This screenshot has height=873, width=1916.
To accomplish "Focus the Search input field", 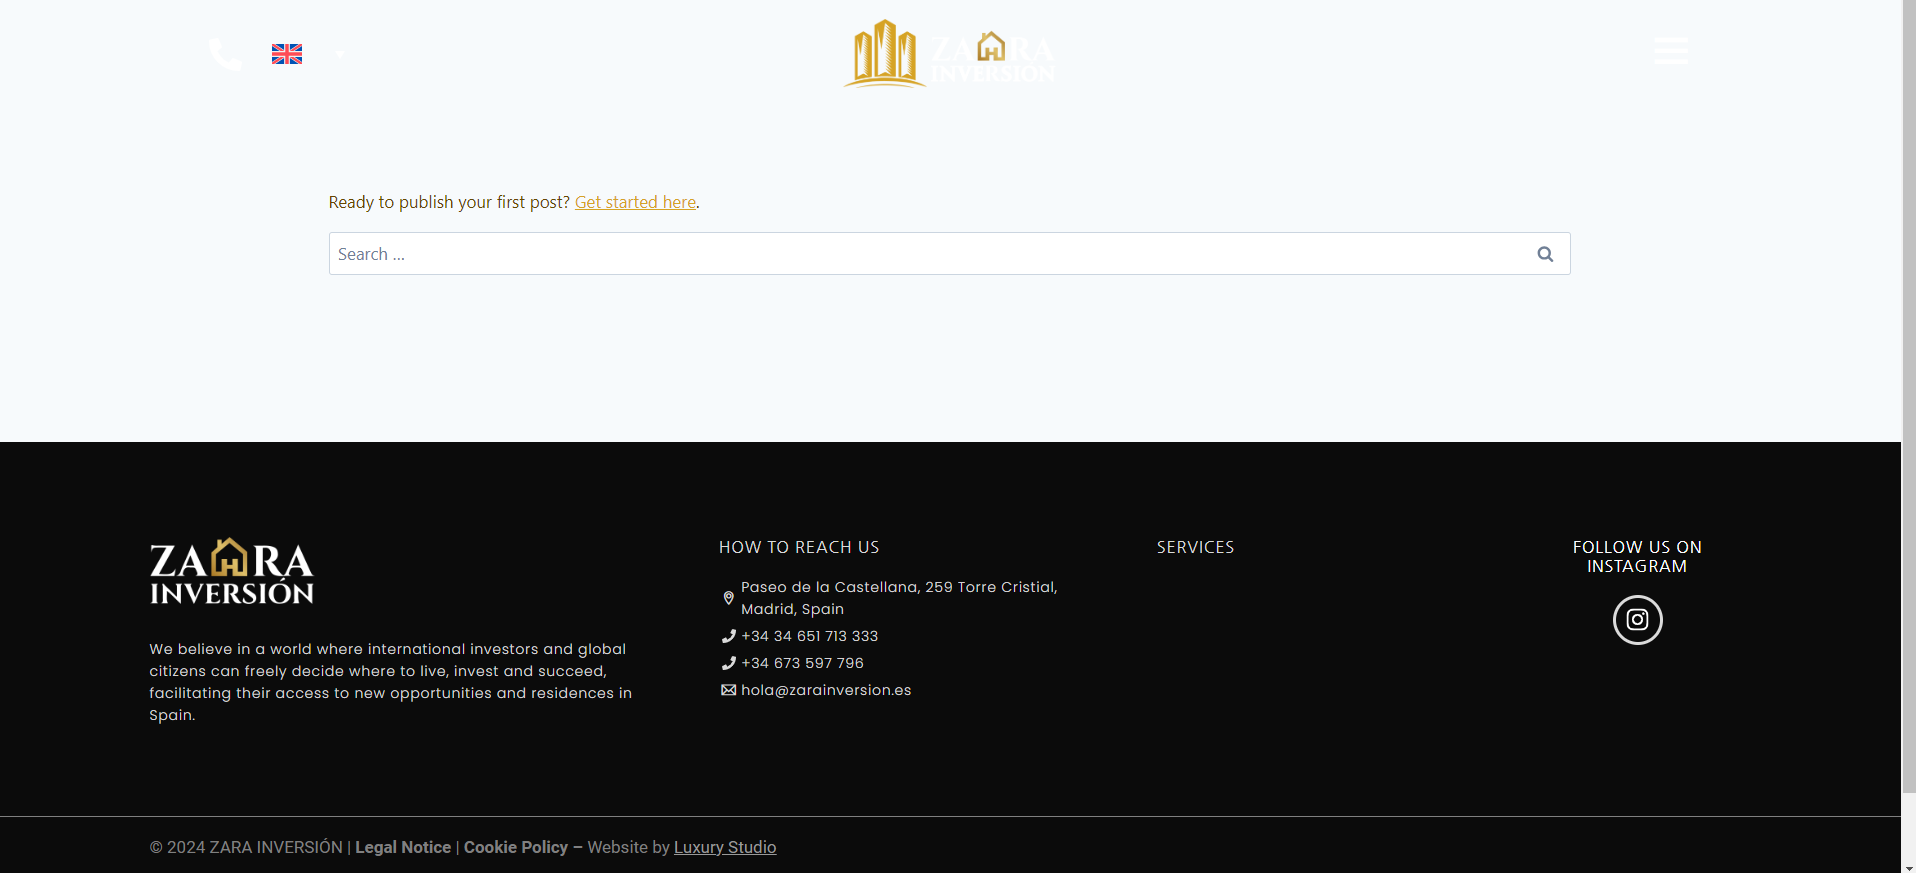I will tap(949, 254).
